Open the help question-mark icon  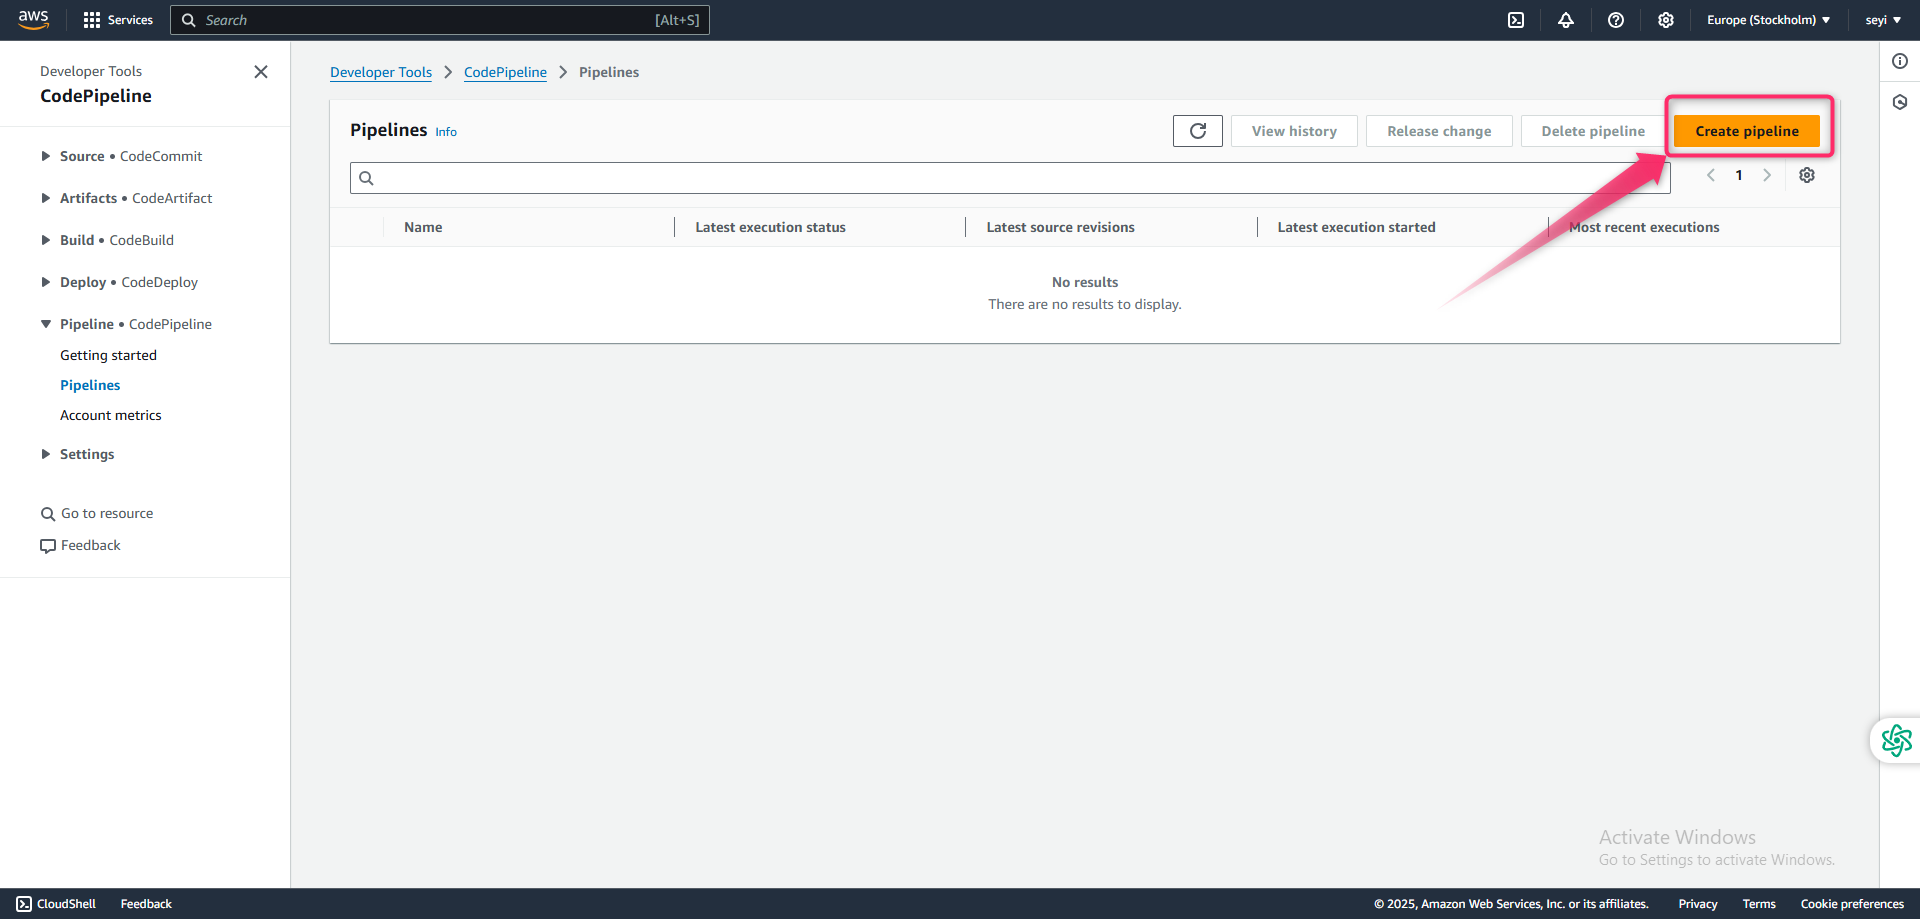click(1616, 20)
